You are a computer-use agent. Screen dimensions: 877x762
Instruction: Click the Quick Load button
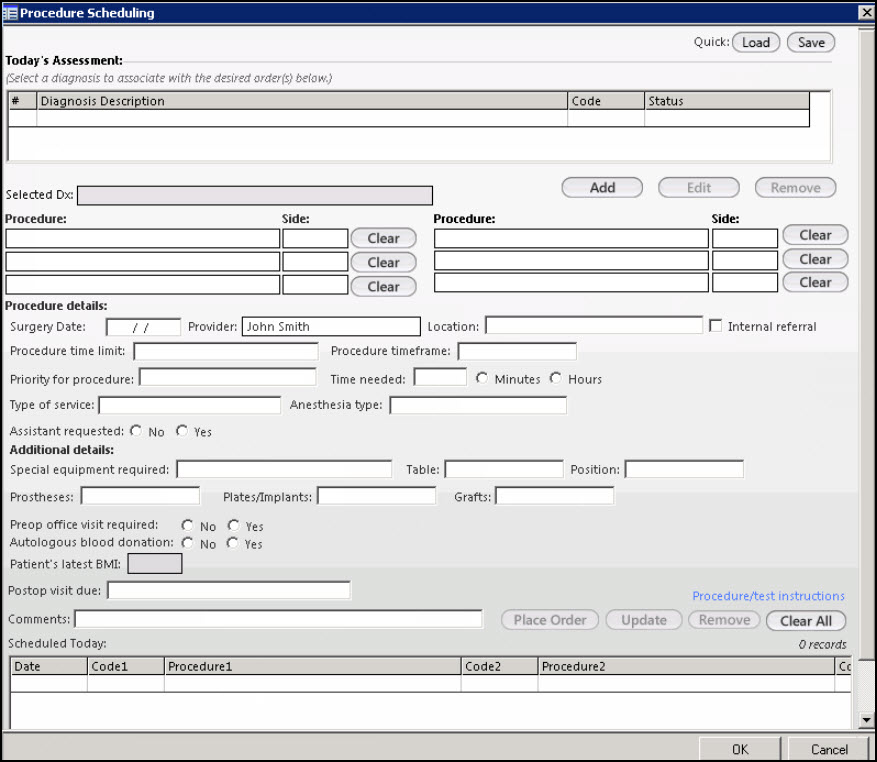(756, 43)
